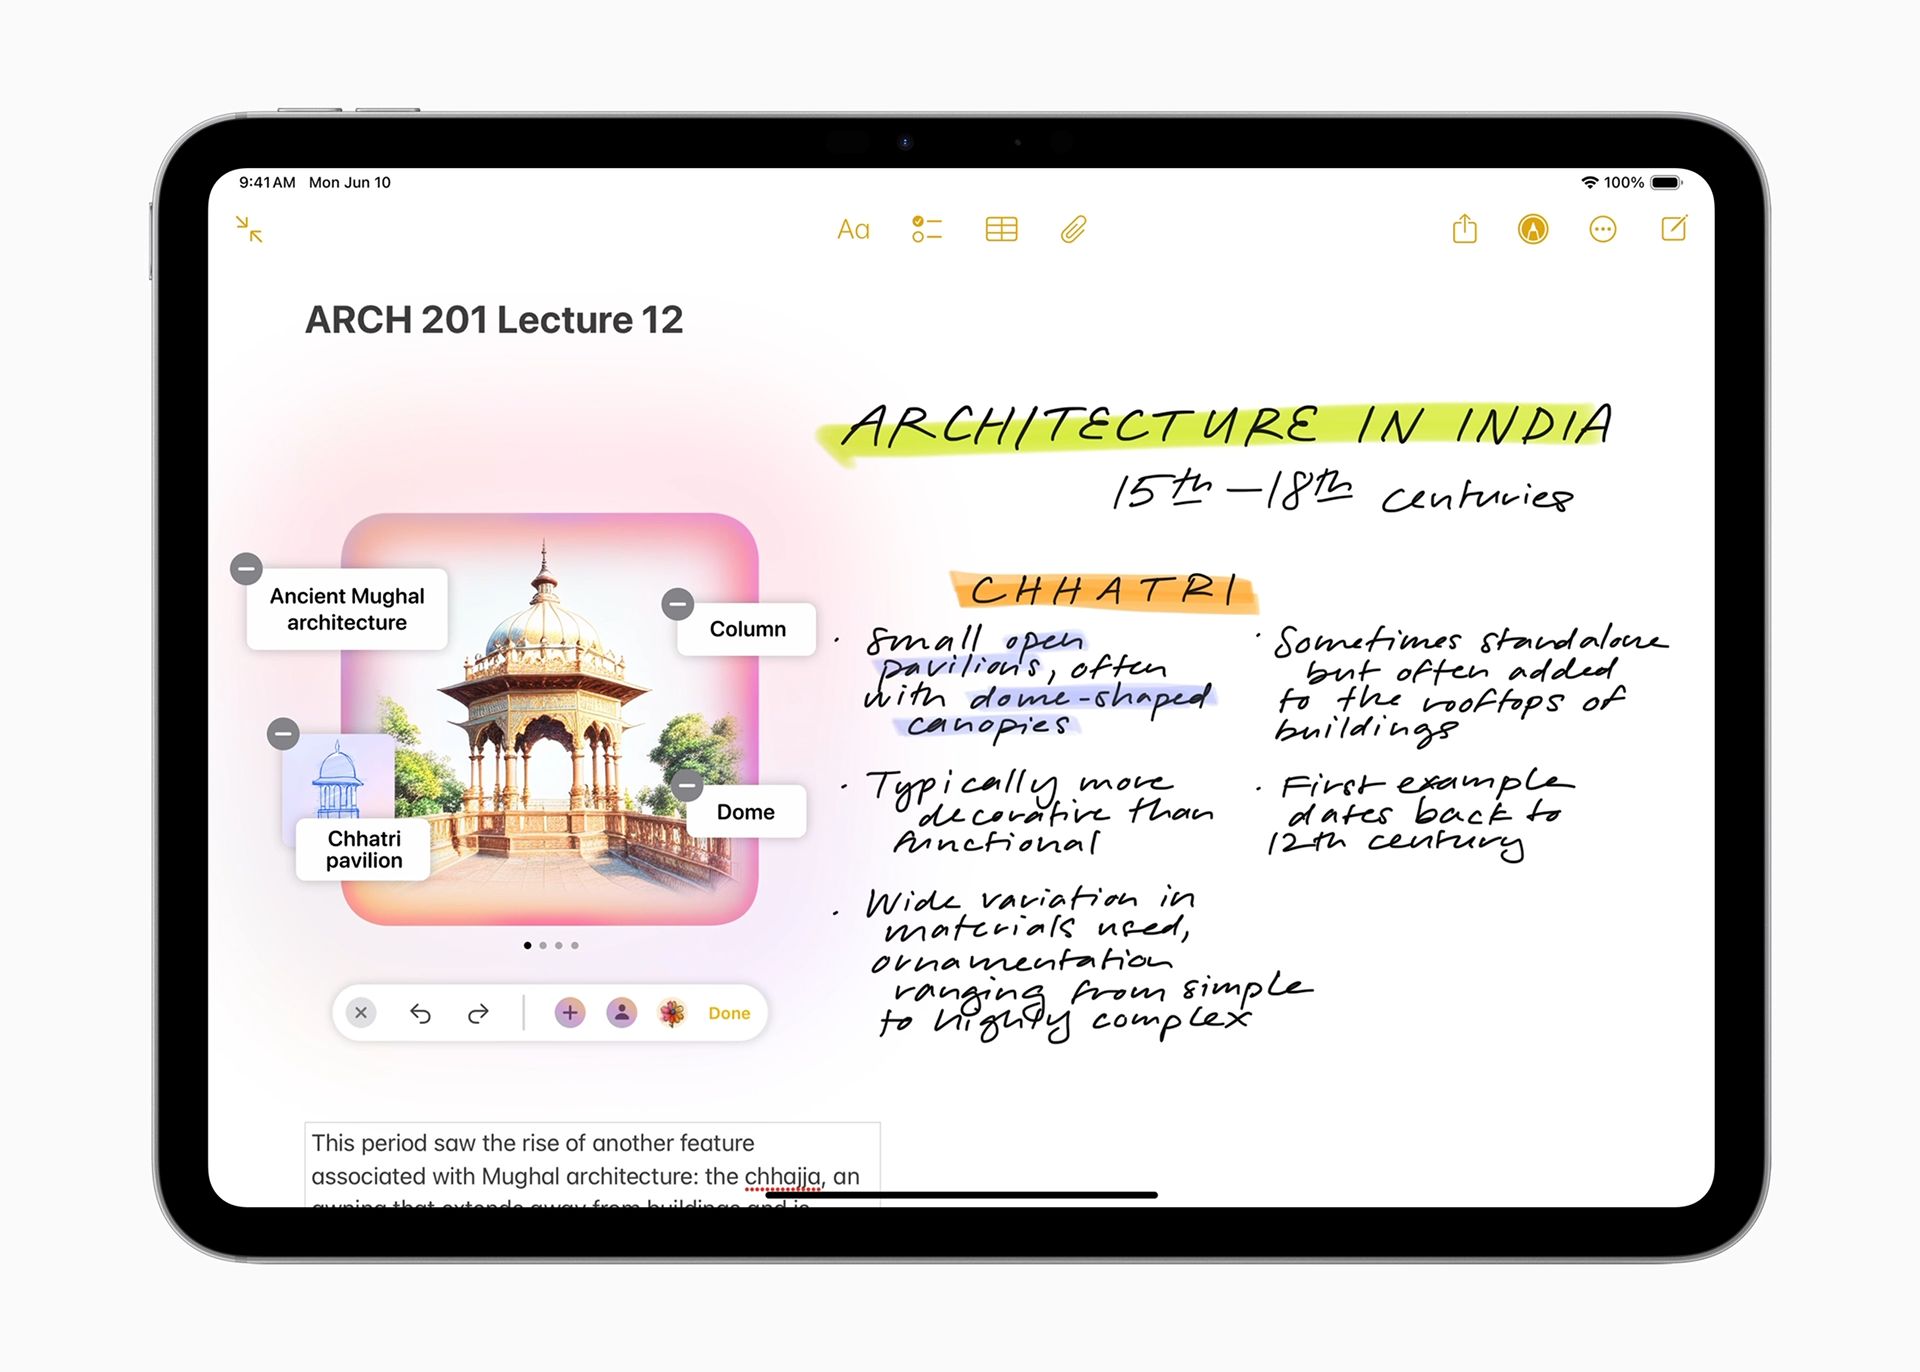Insert a checklist with the checklist icon
This screenshot has width=1920, height=1372.
(x=927, y=230)
